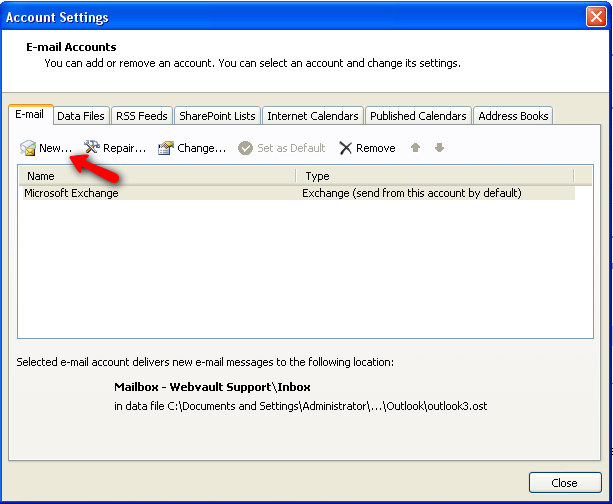Click the Change account icon
613x504 pixels.
166,148
